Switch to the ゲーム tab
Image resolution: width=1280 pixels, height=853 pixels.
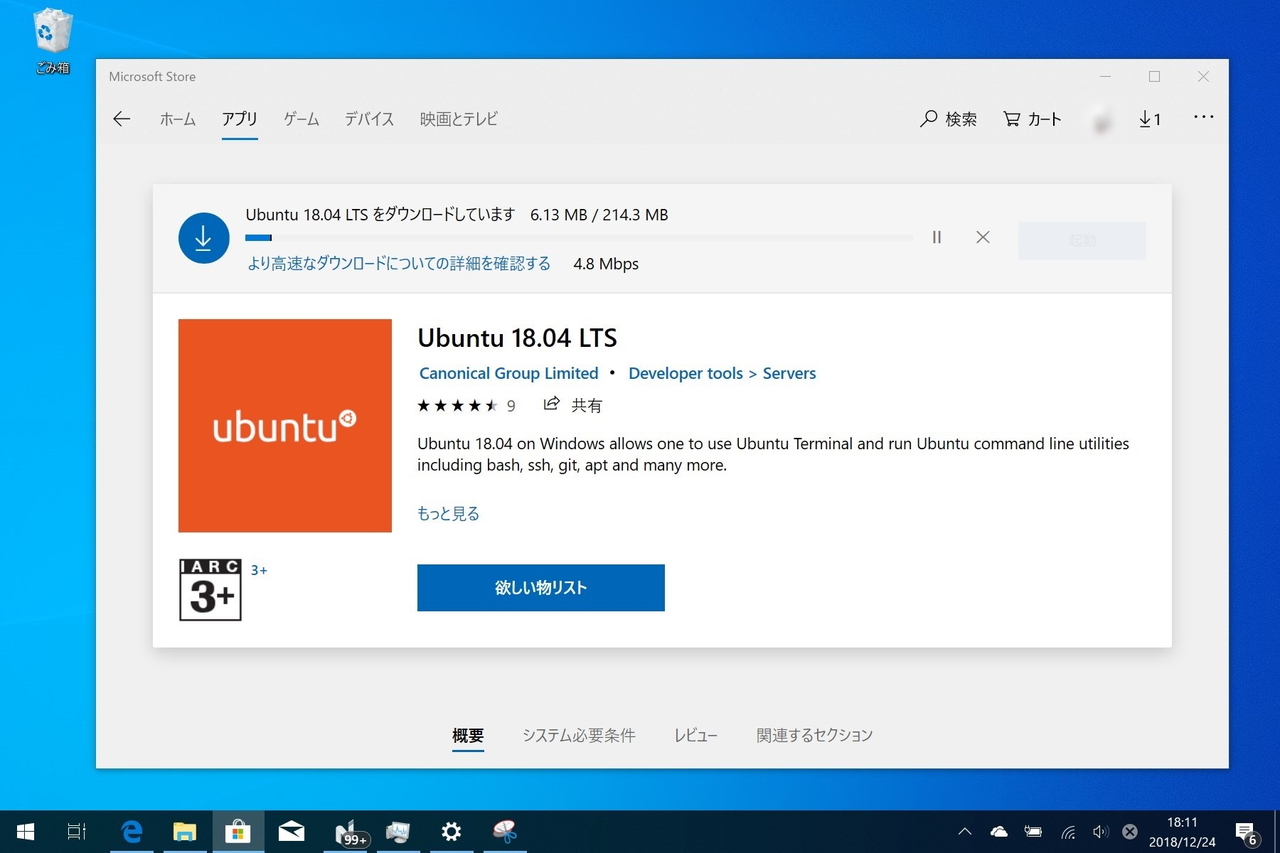(300, 118)
